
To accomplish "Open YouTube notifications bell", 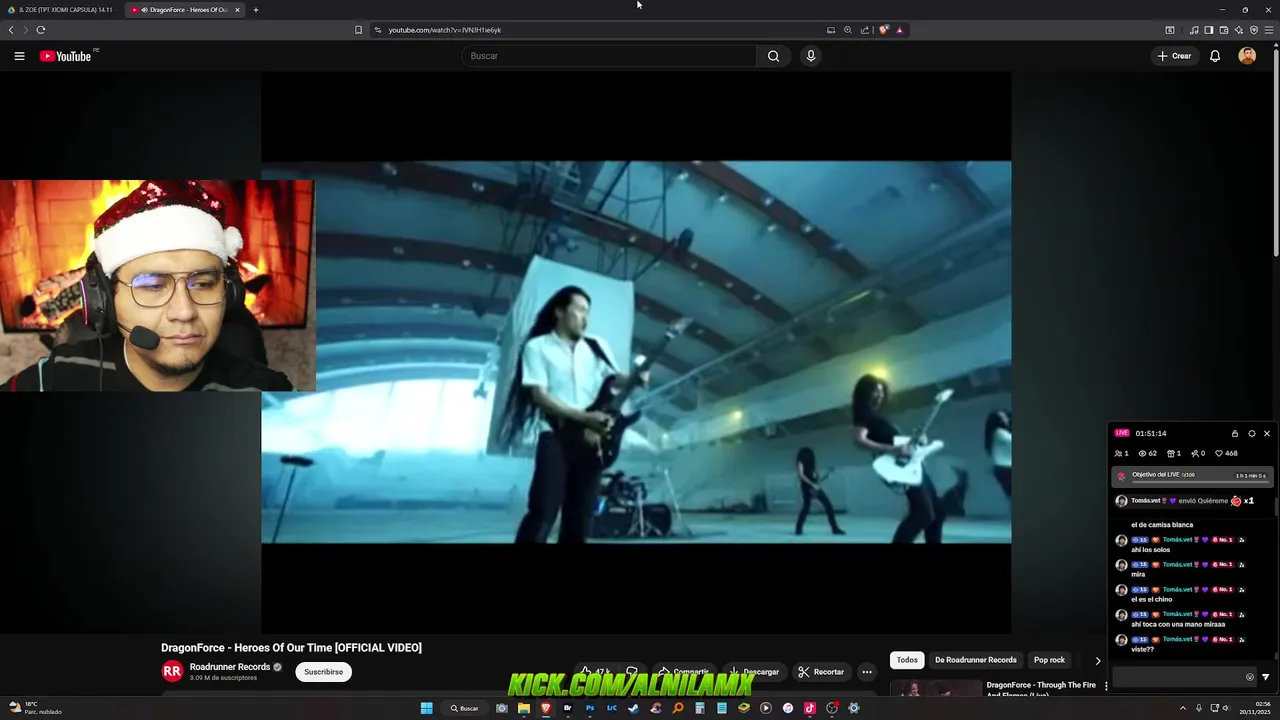I will pos(1215,56).
